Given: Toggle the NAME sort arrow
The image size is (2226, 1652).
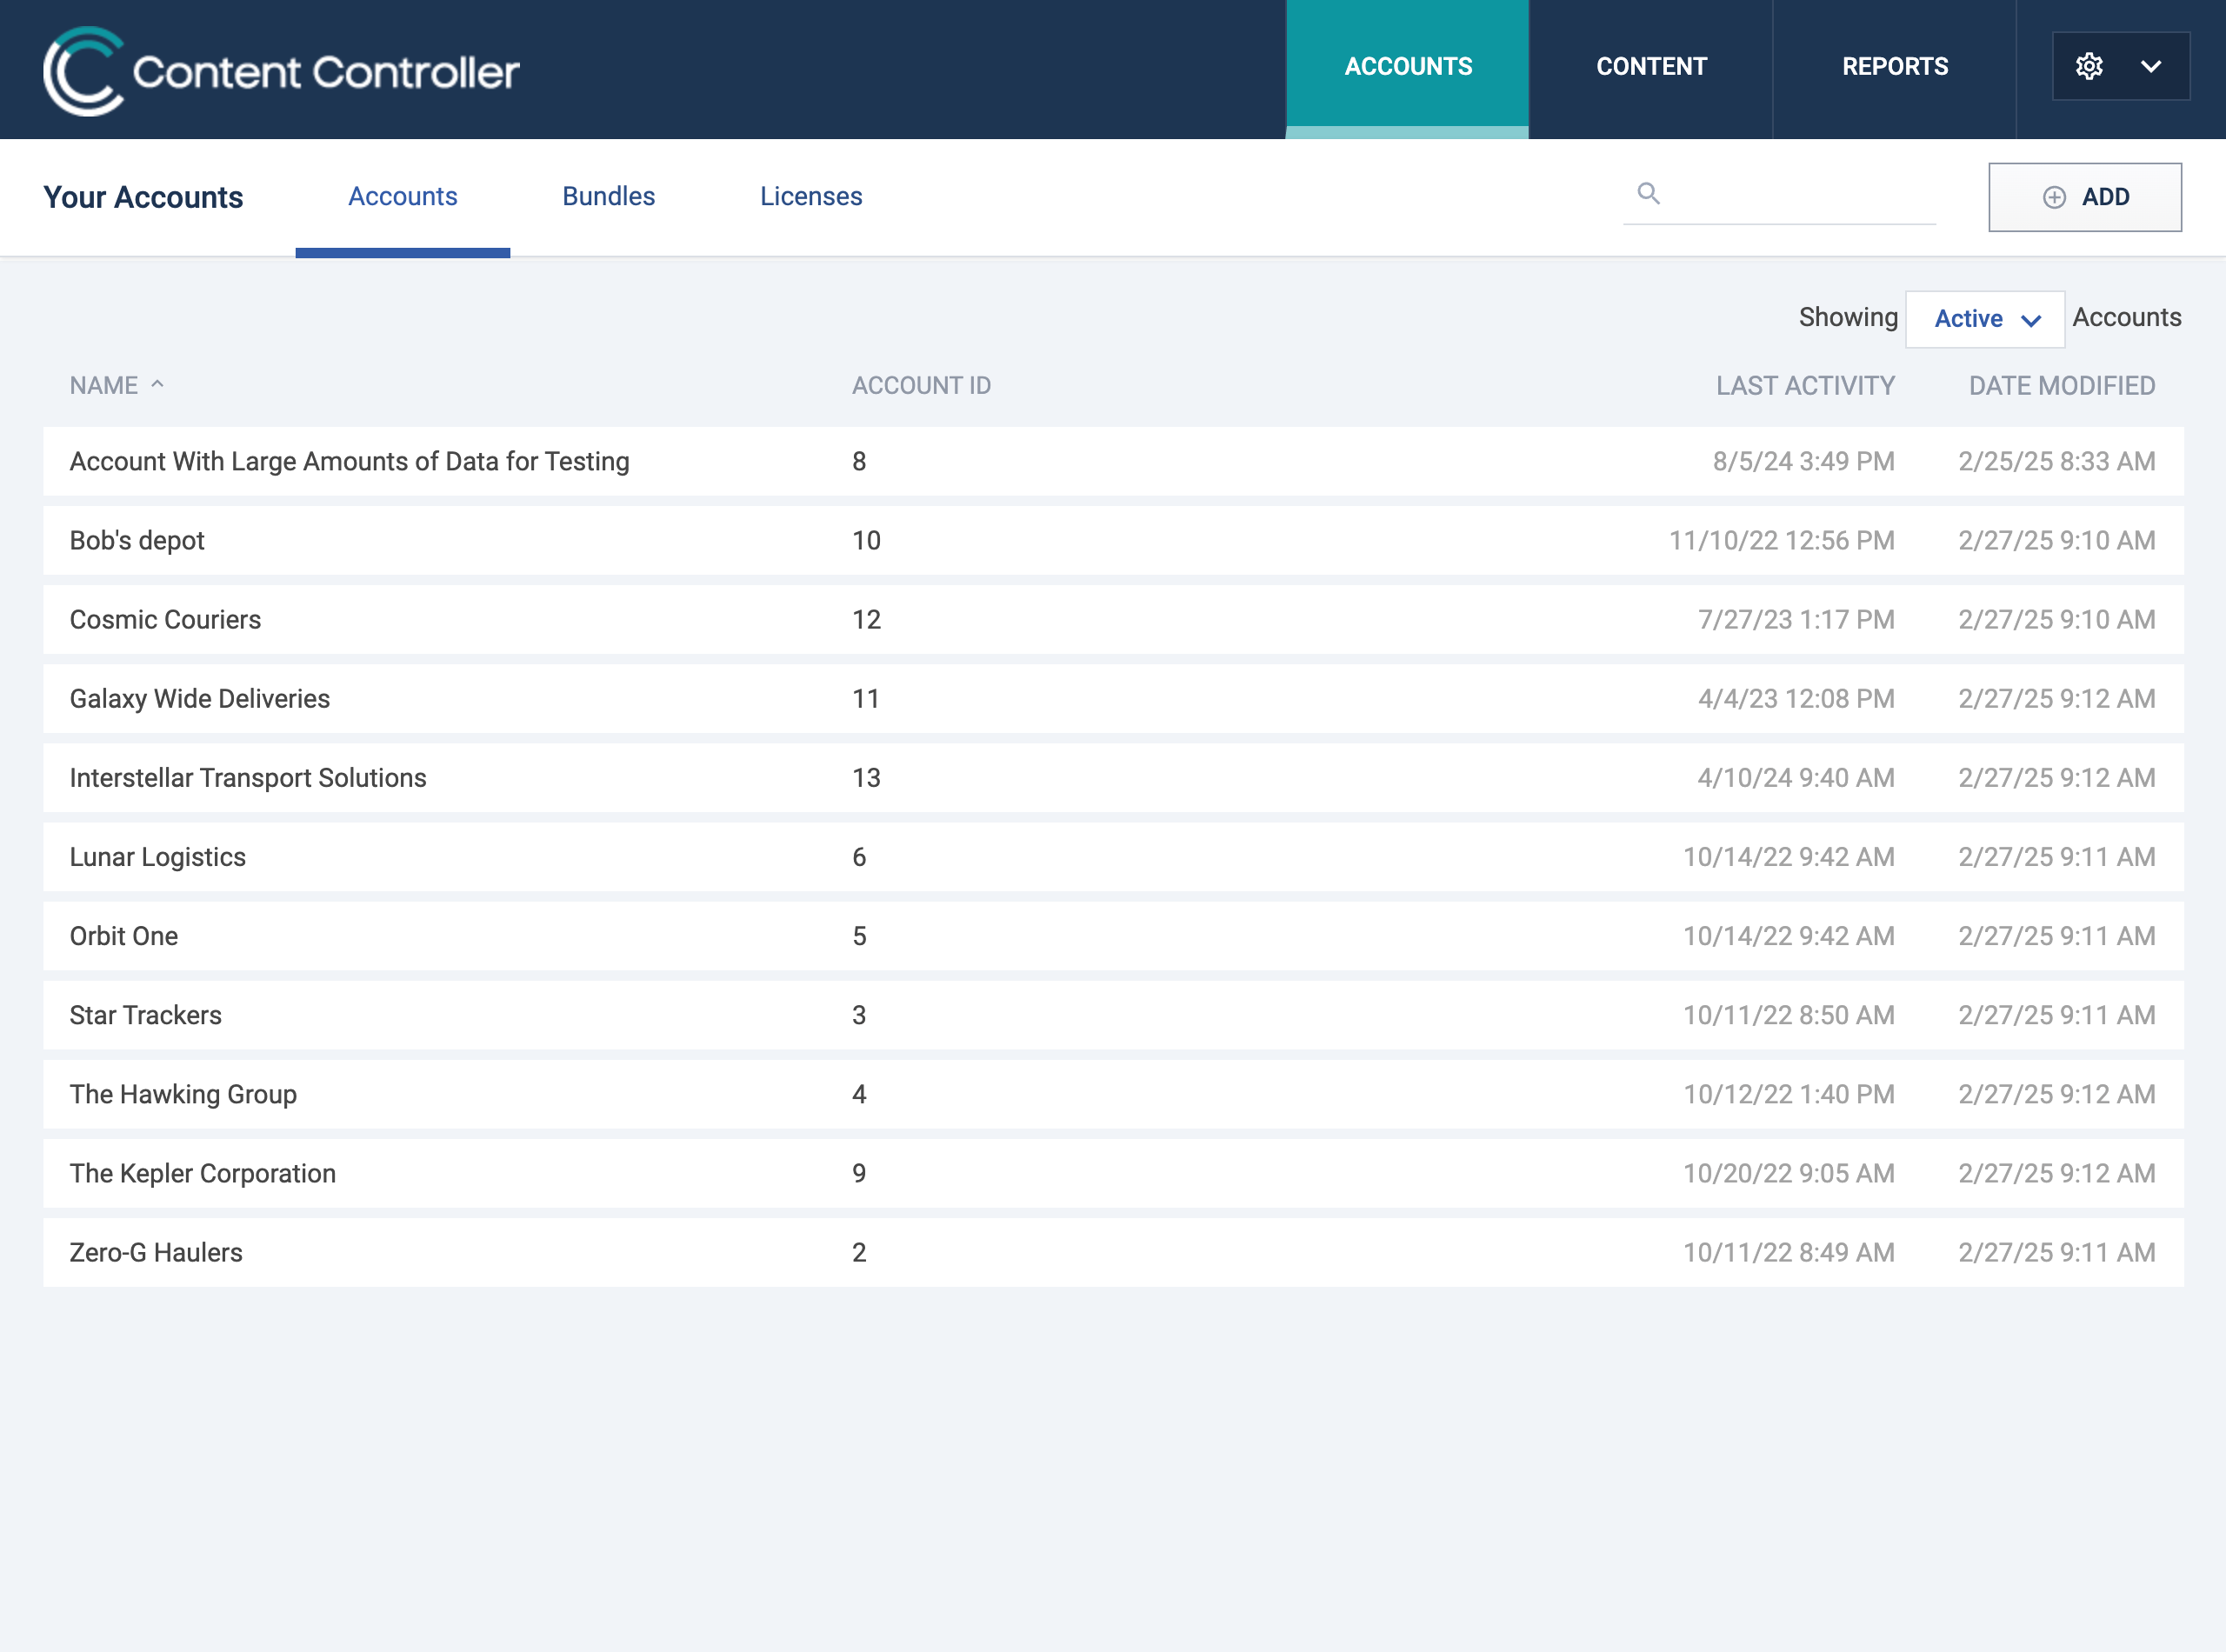Looking at the screenshot, I should [x=157, y=384].
